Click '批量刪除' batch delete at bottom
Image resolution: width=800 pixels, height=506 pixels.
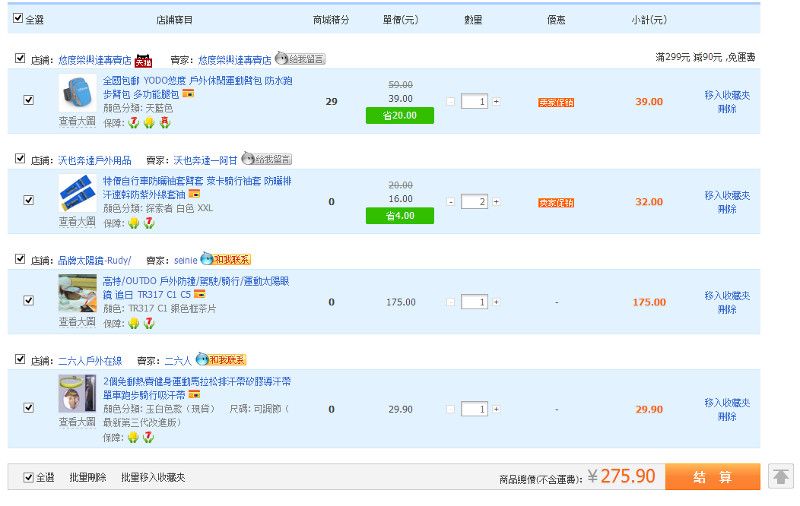tap(87, 478)
